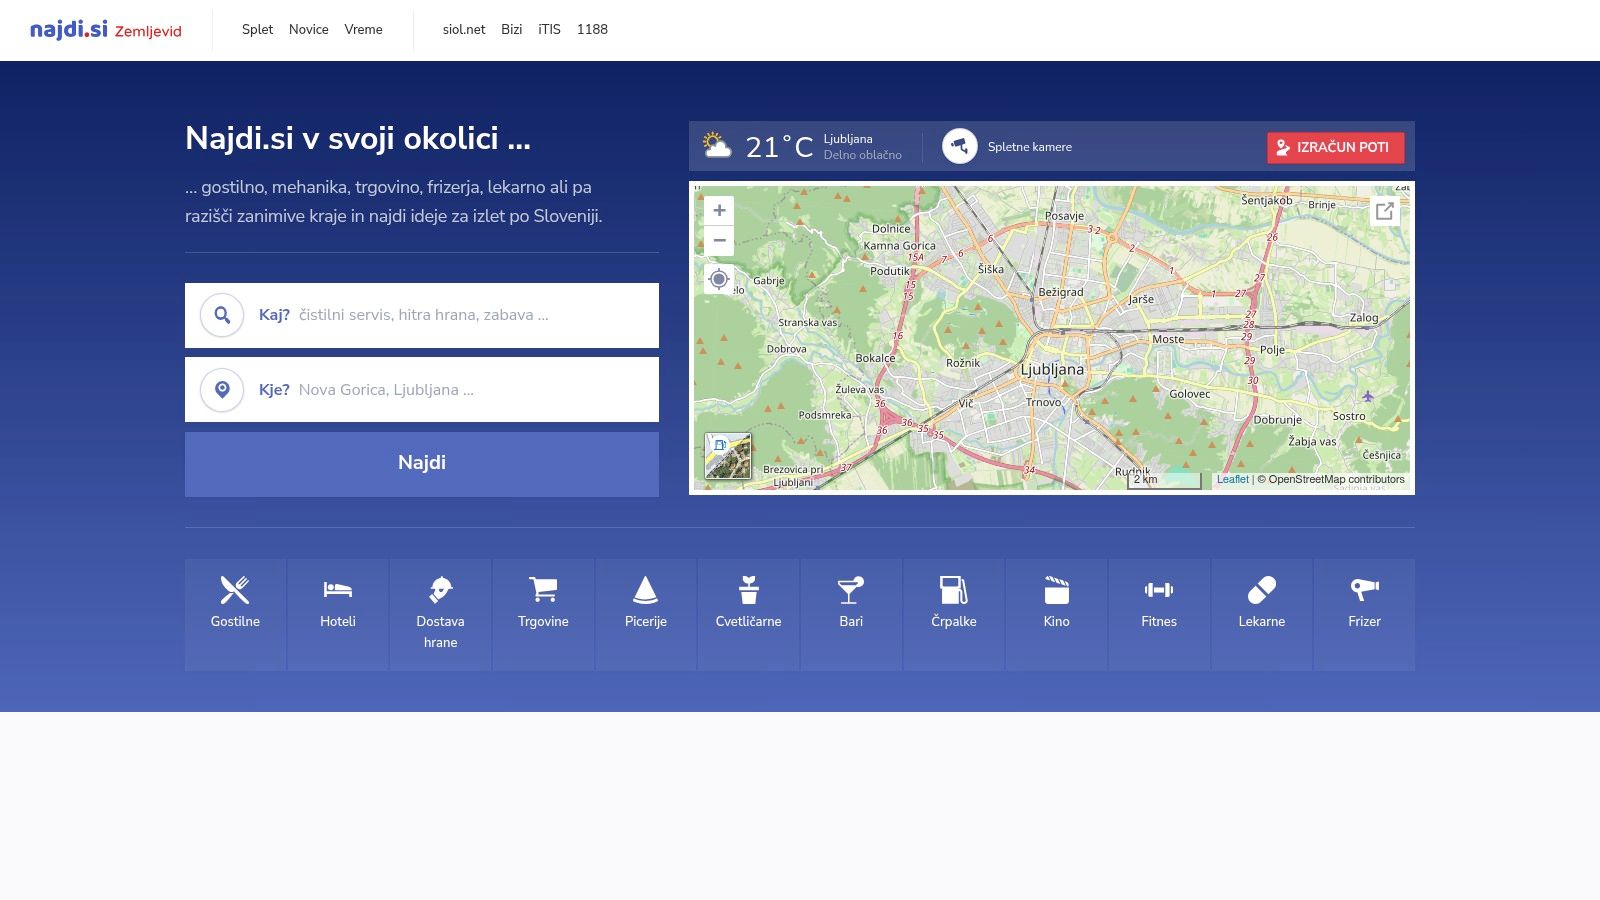Open the Spletne kamere webcam icon

coord(960,147)
